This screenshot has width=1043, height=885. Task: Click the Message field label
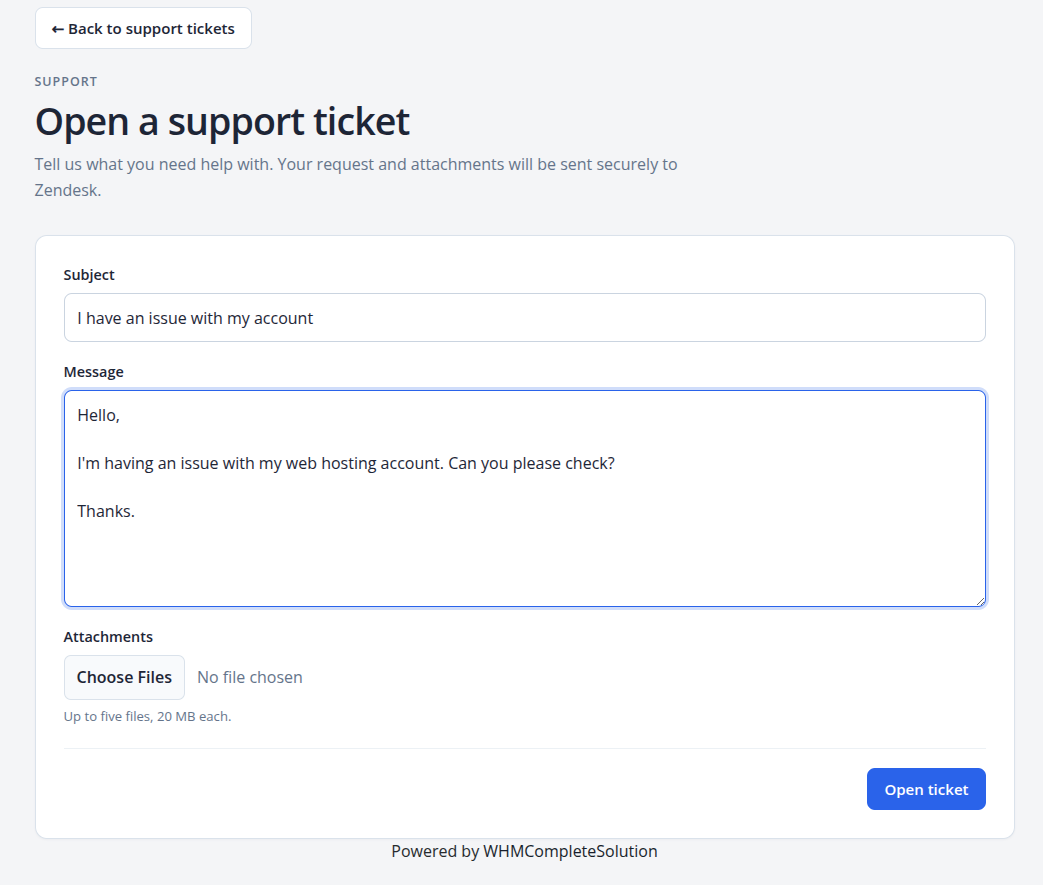93,372
